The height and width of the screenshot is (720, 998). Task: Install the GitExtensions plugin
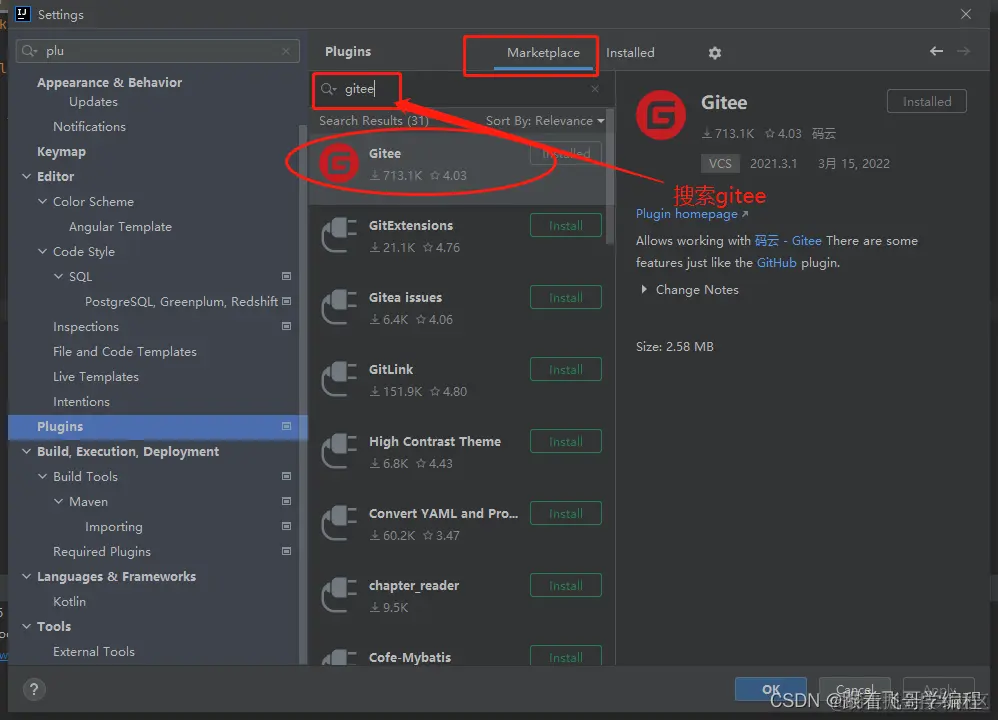tap(566, 226)
